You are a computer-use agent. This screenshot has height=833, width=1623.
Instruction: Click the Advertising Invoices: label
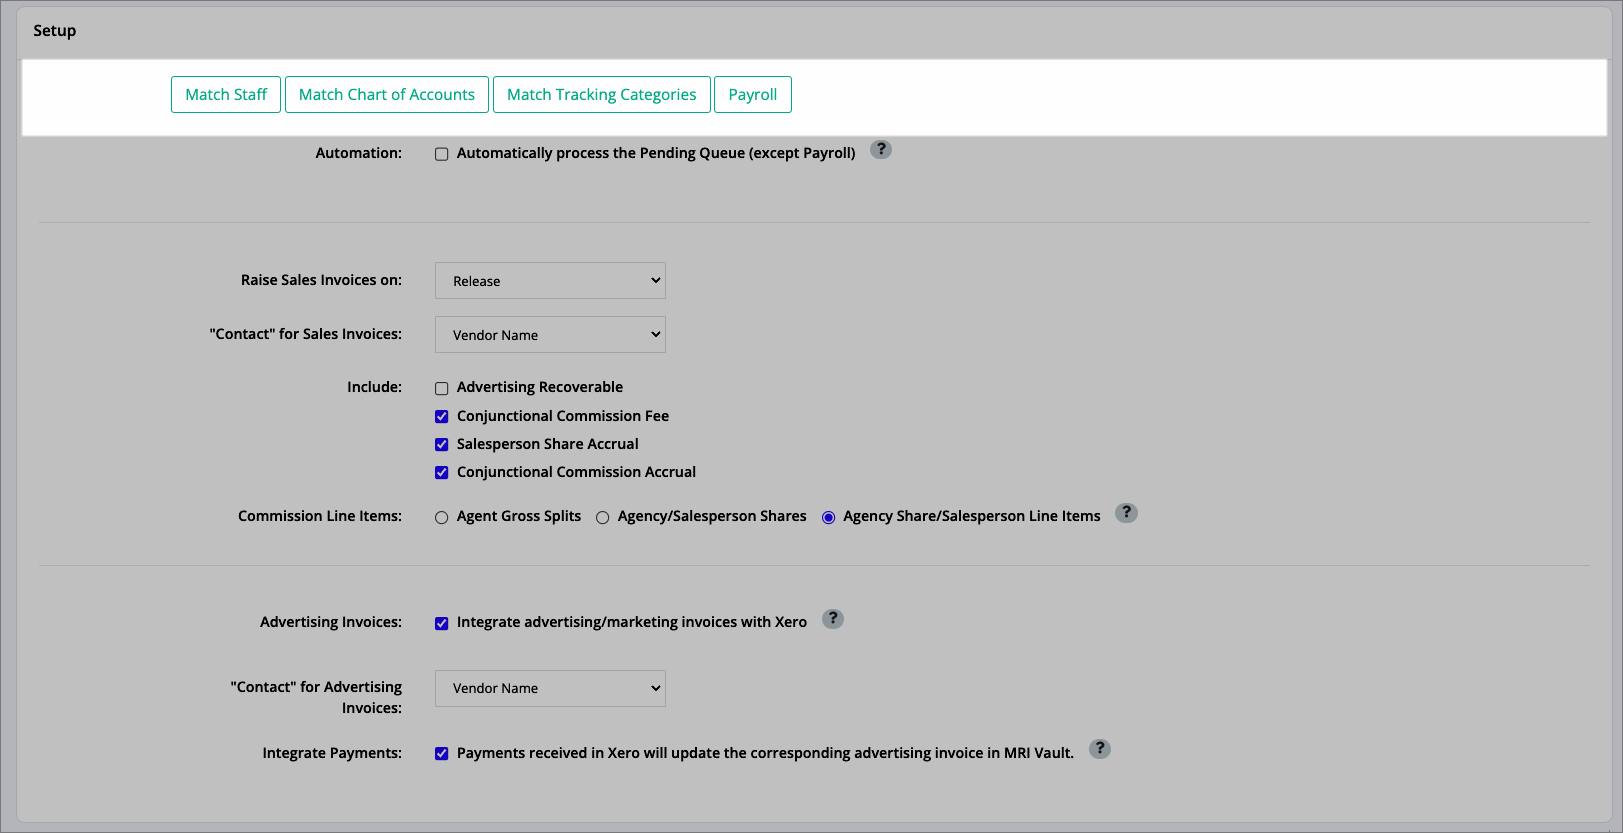click(x=331, y=622)
